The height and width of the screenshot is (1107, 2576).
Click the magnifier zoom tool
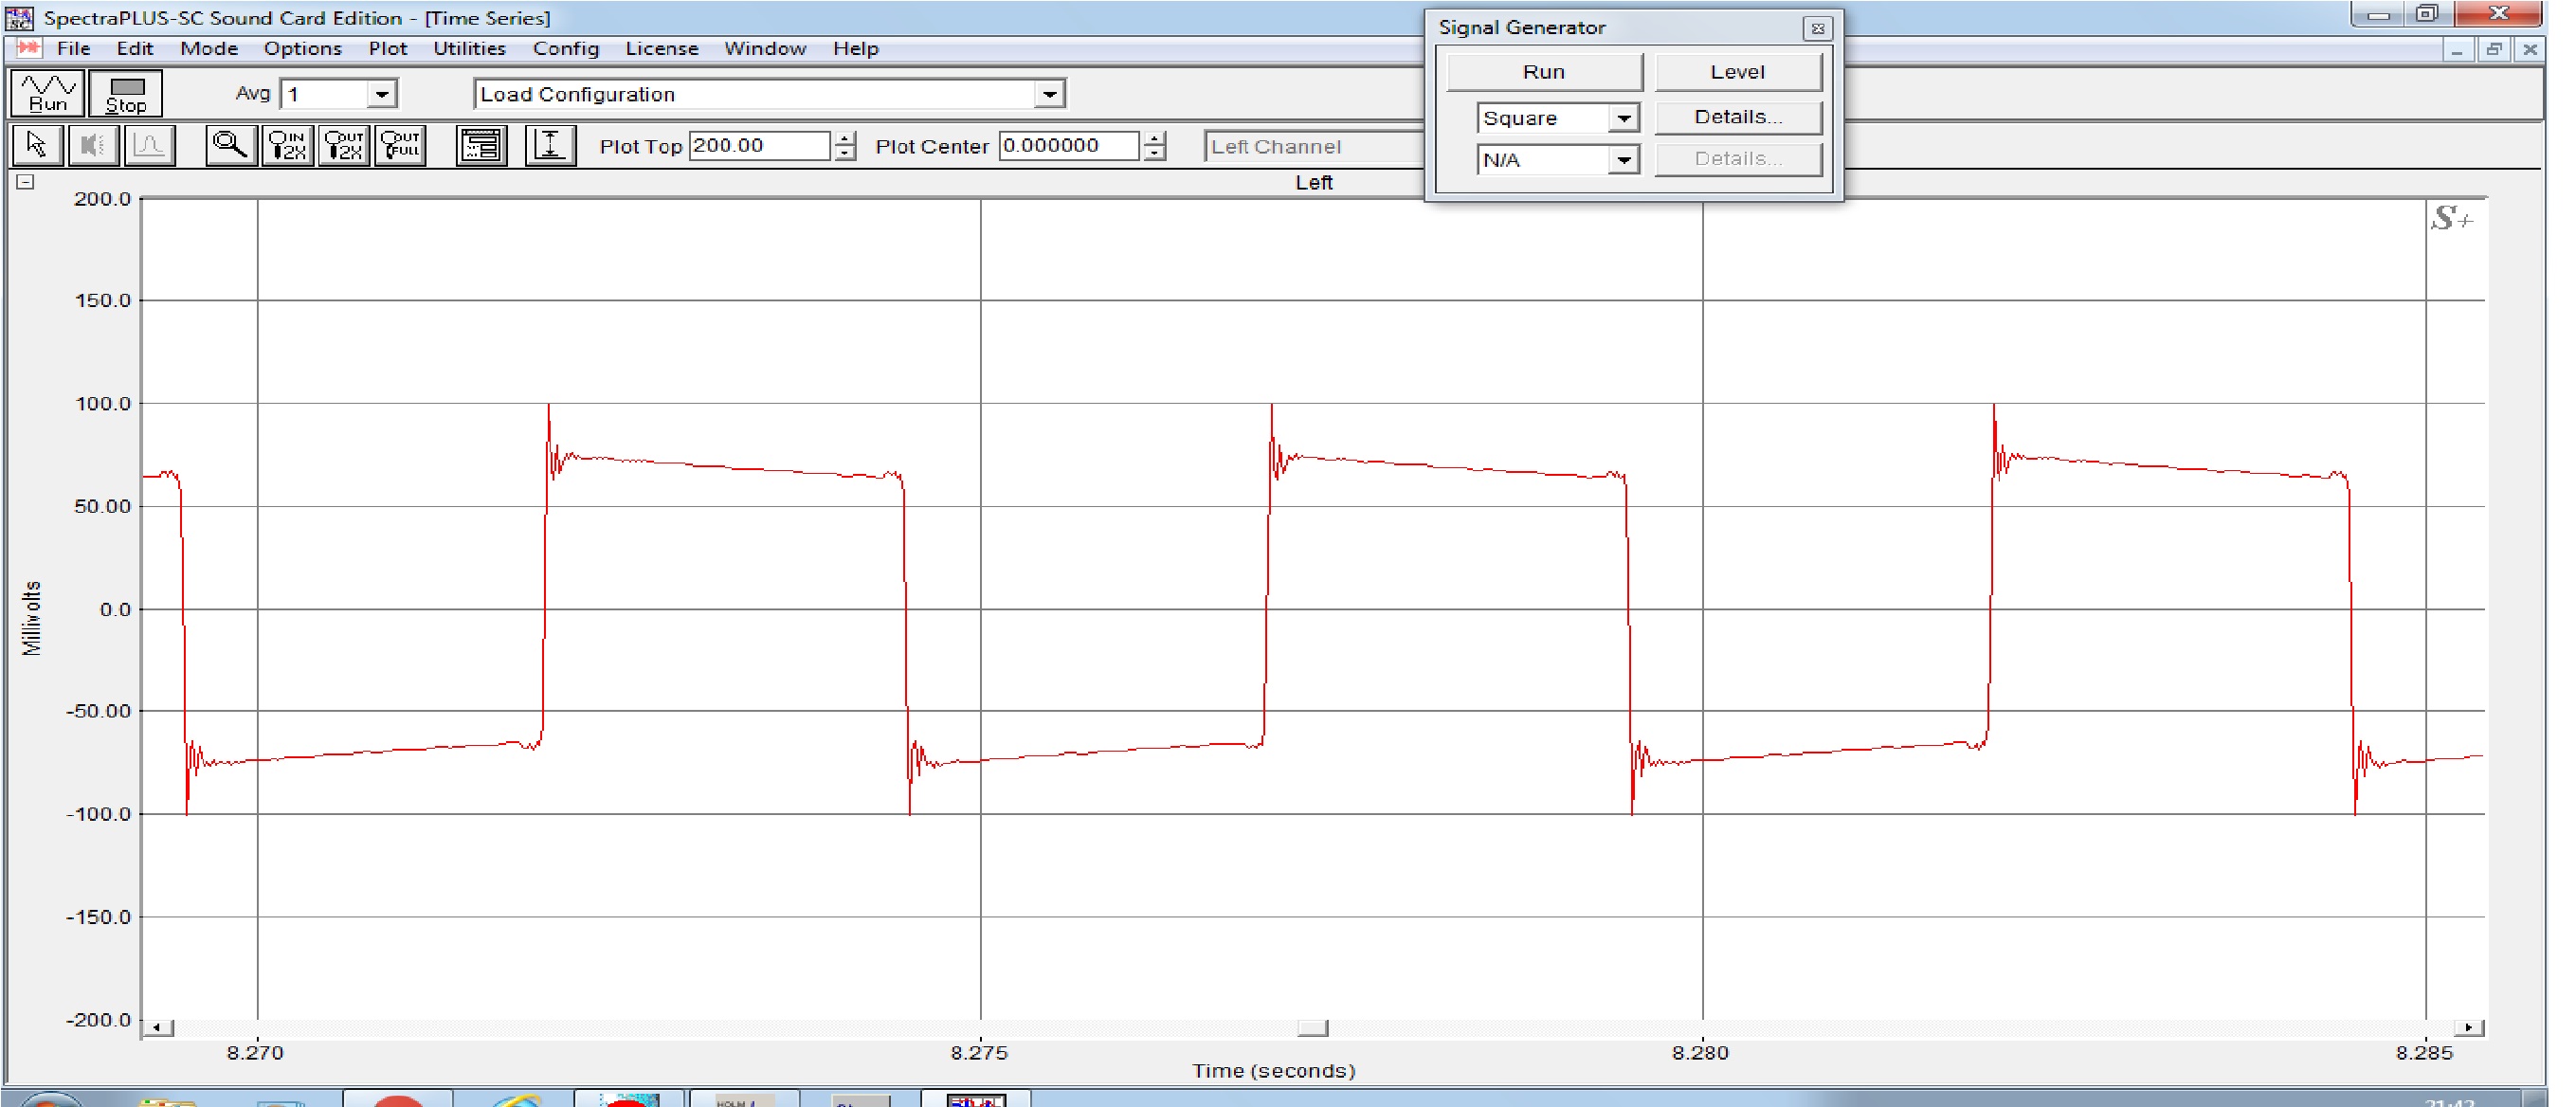tap(231, 146)
